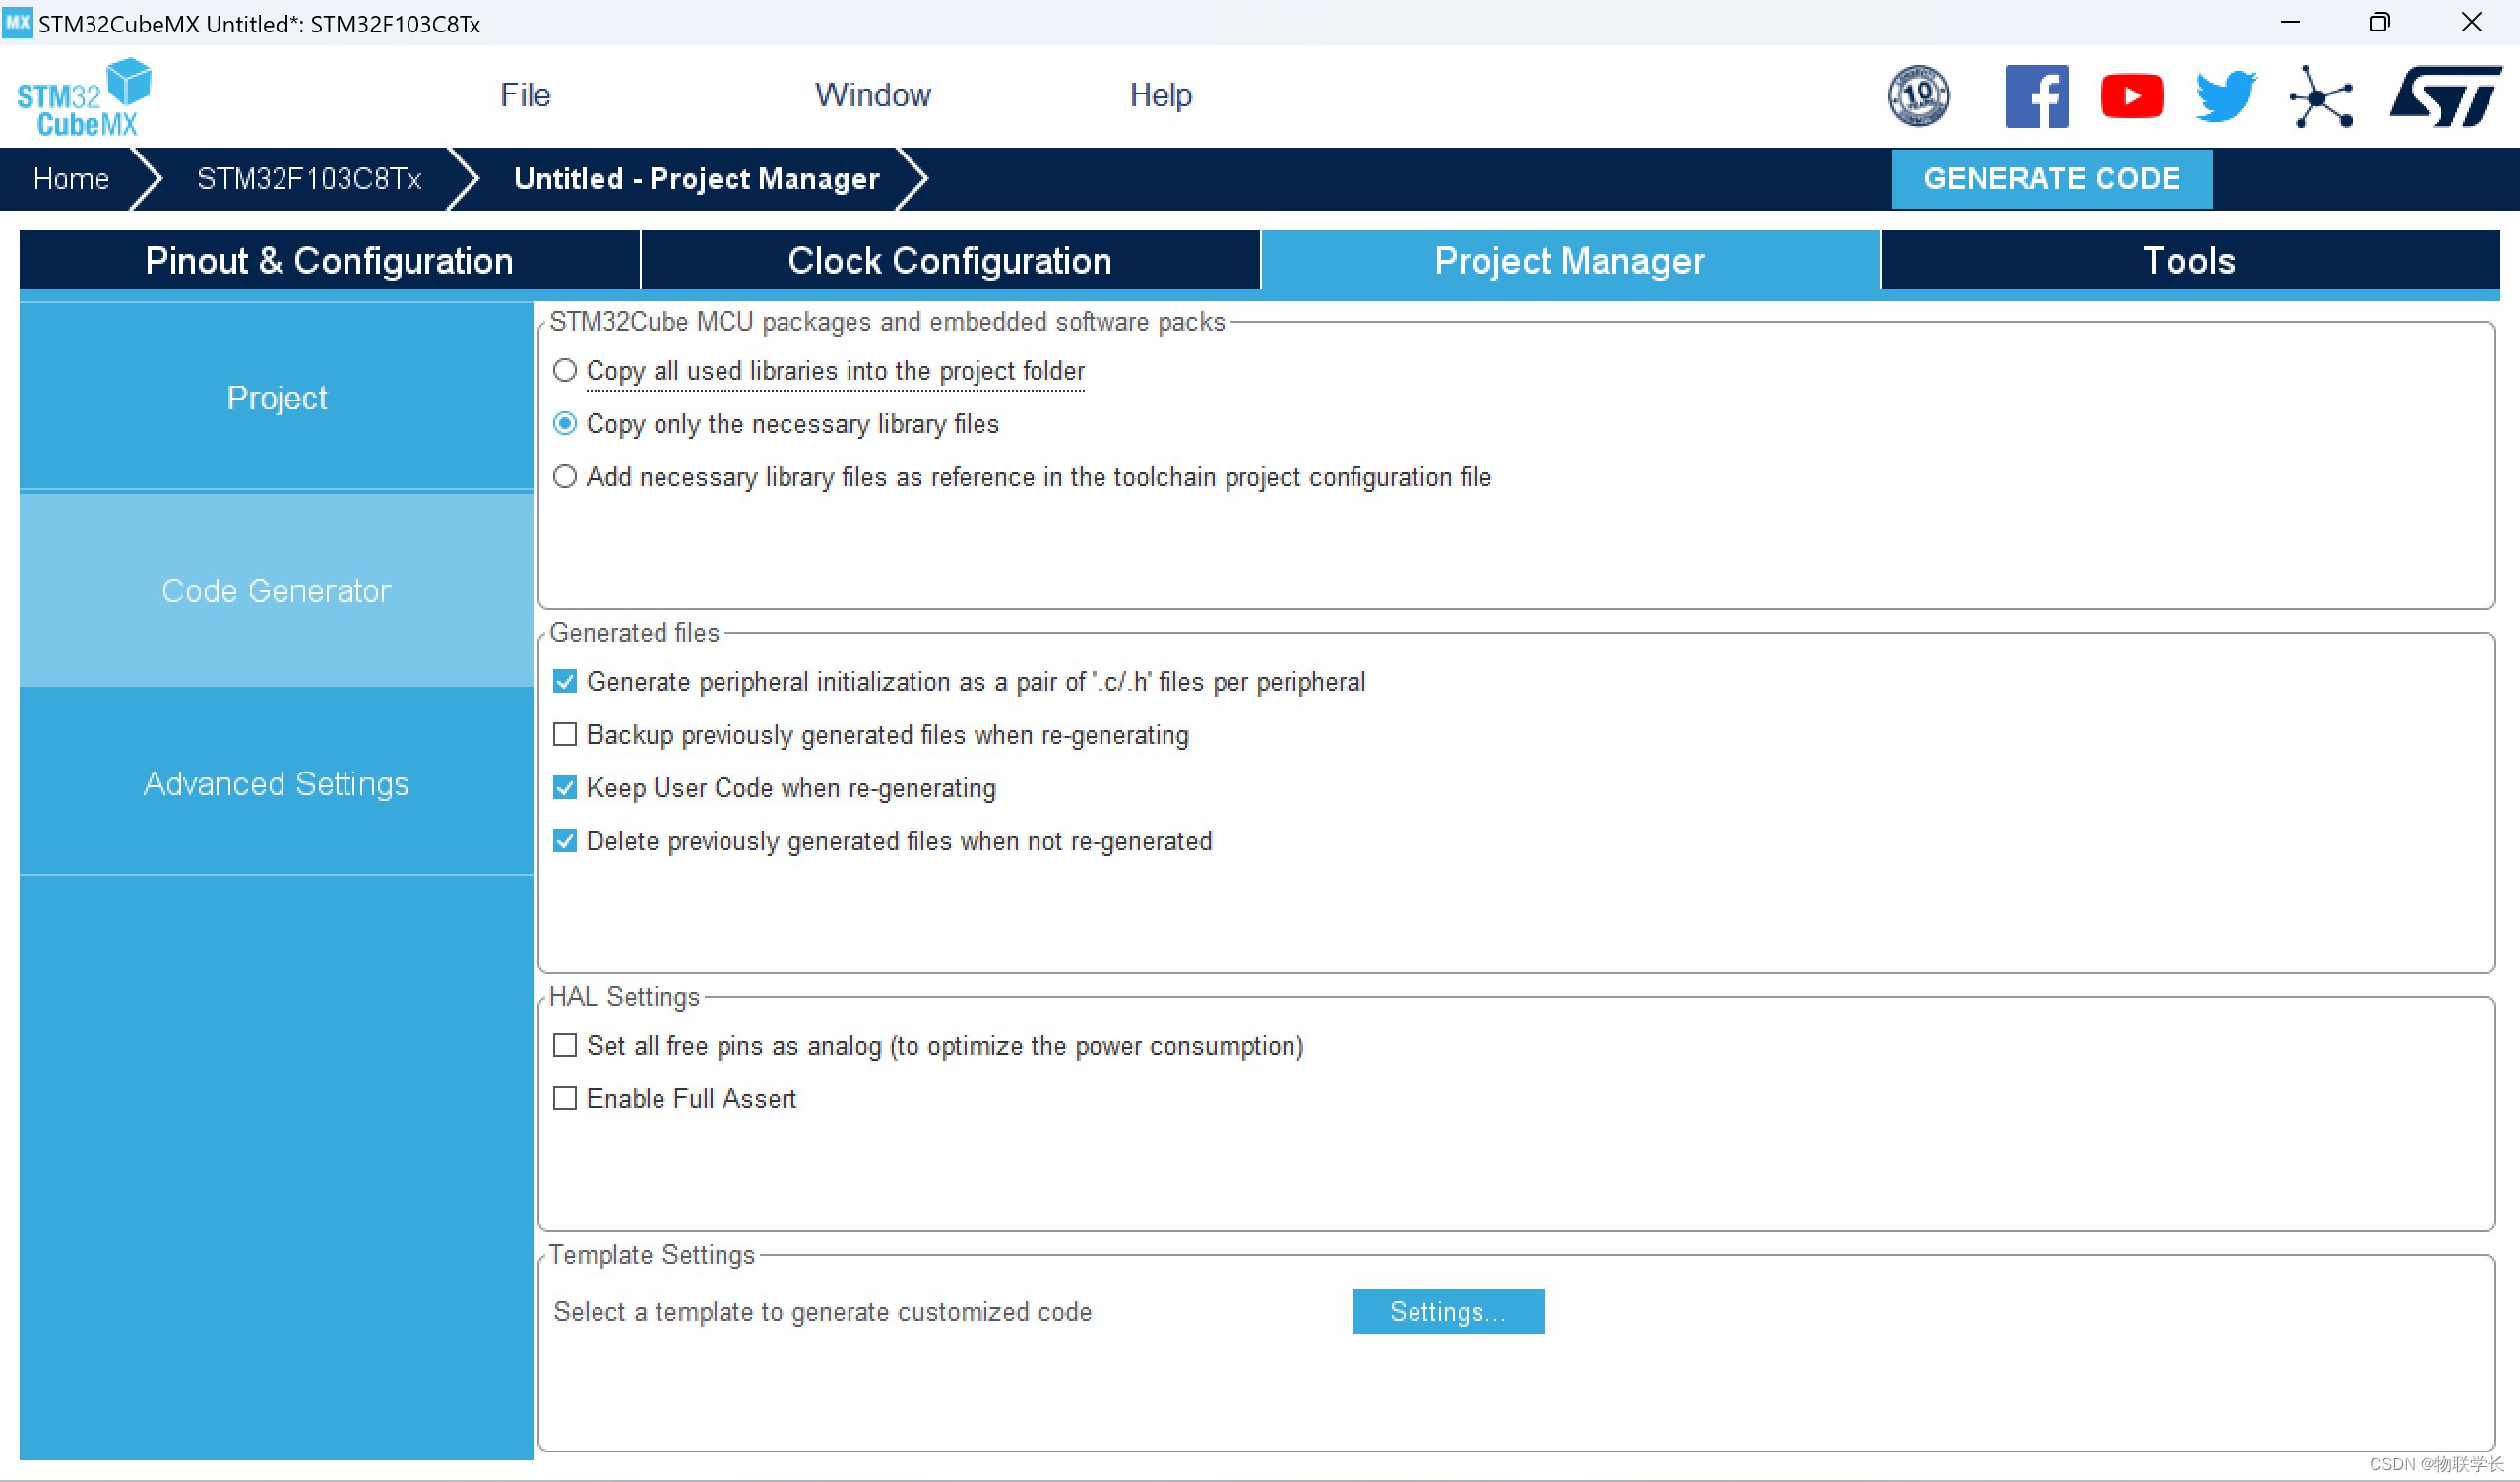Open the YouTube icon link
This screenshot has height=1482, width=2520.
(x=2131, y=97)
